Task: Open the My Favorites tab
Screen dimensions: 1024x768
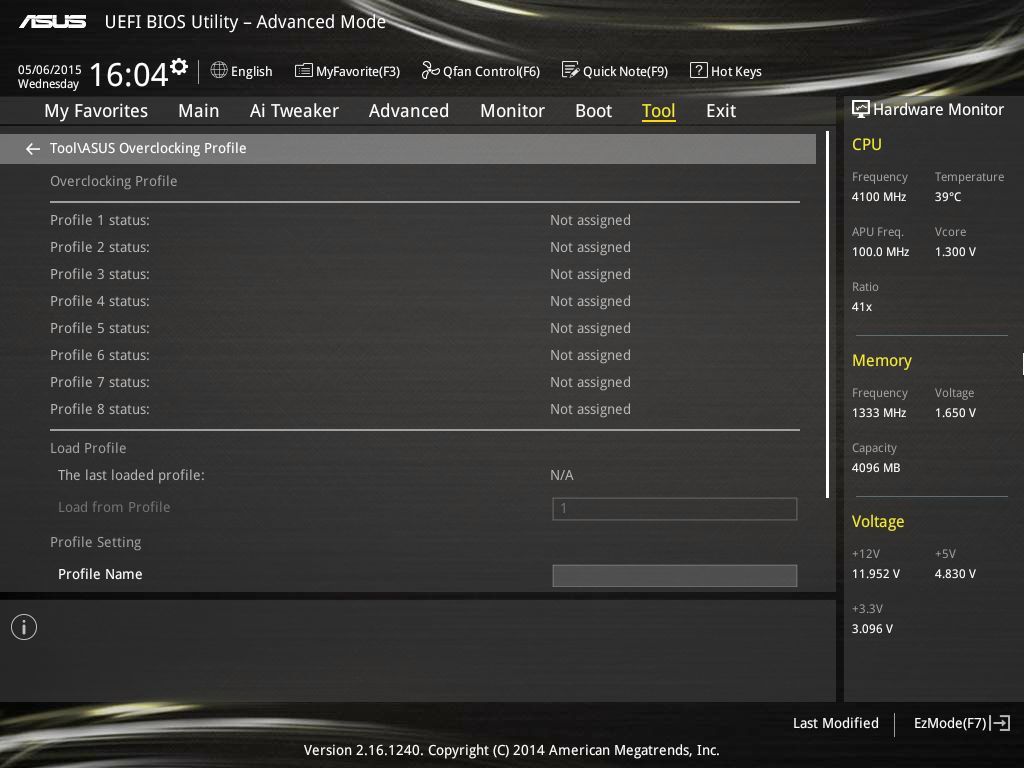Action: (96, 111)
